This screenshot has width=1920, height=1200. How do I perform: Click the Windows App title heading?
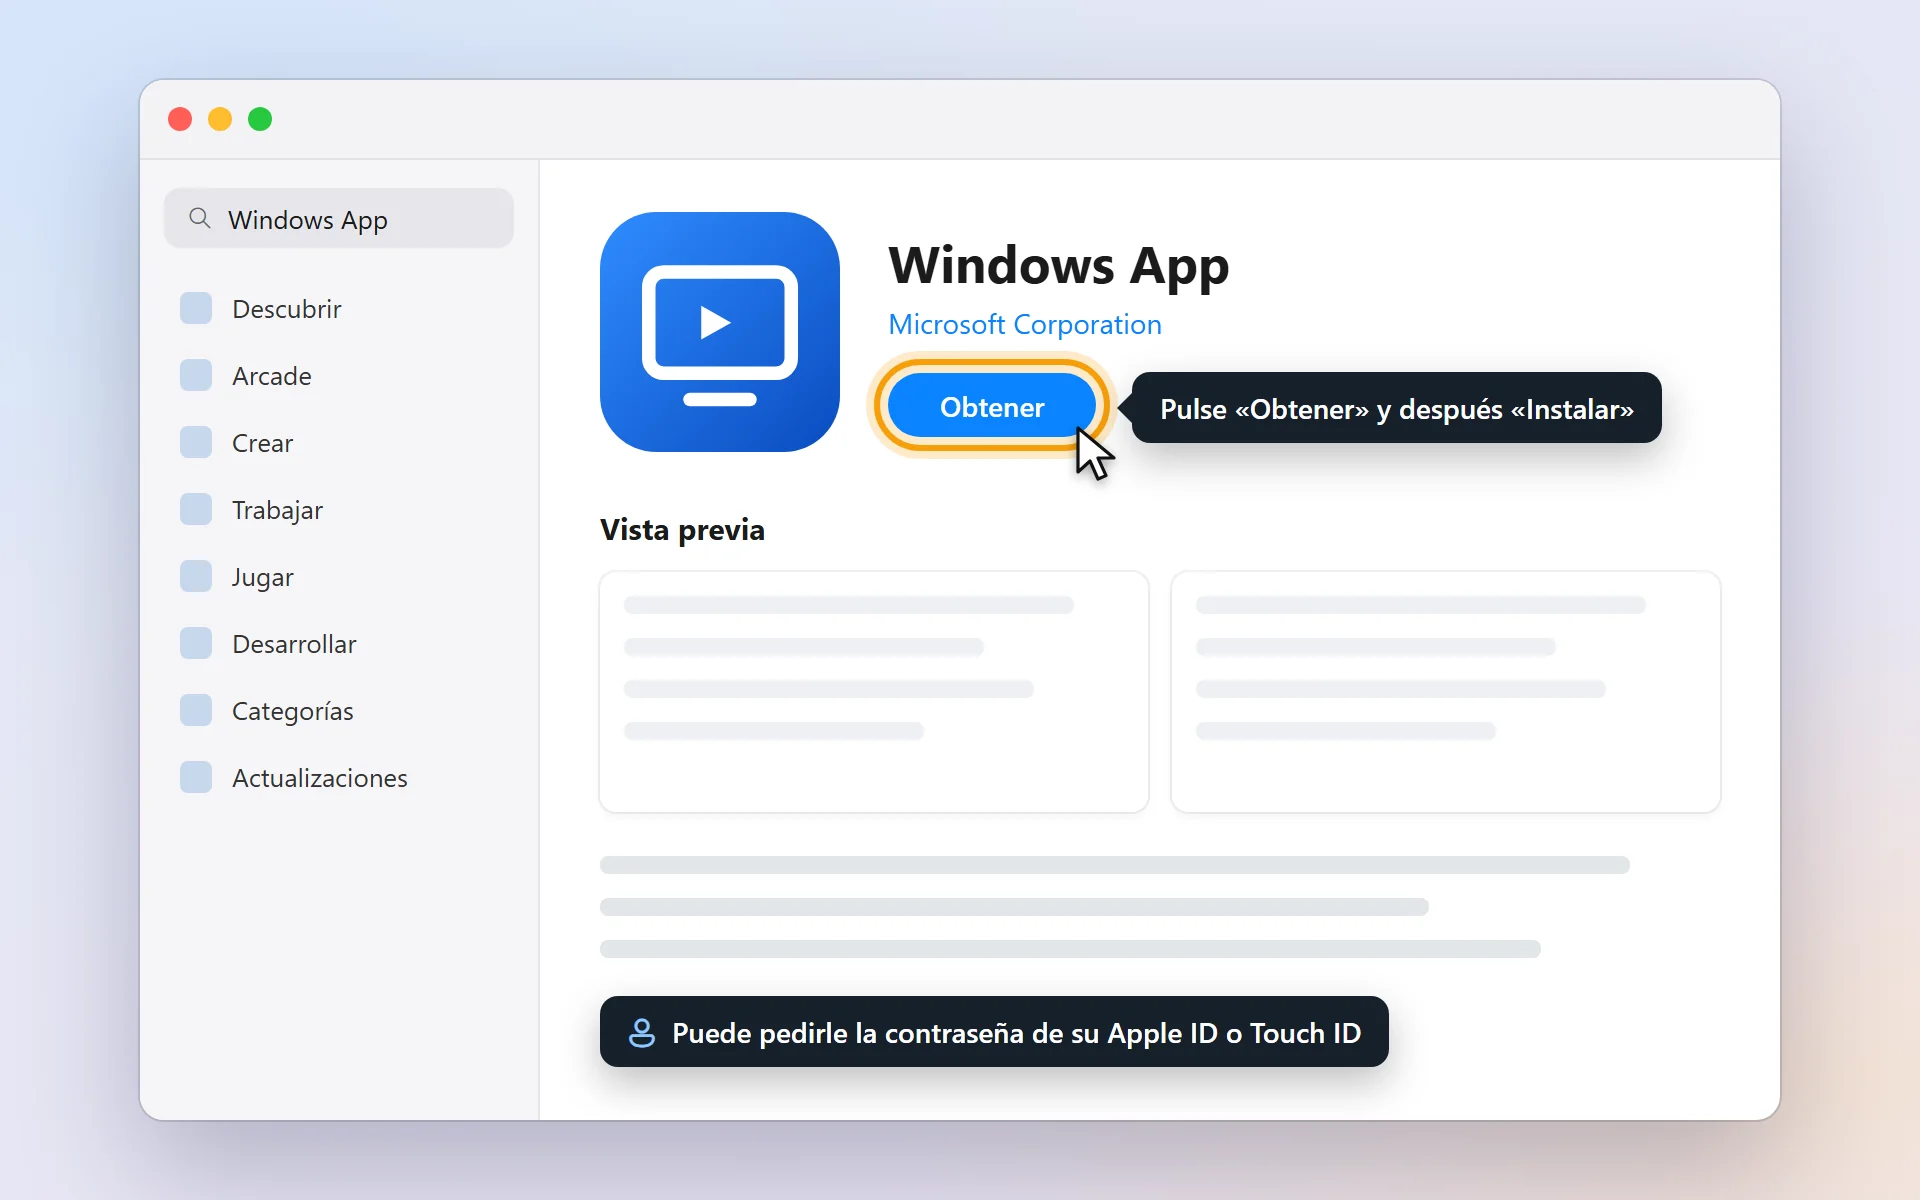pos(1058,266)
